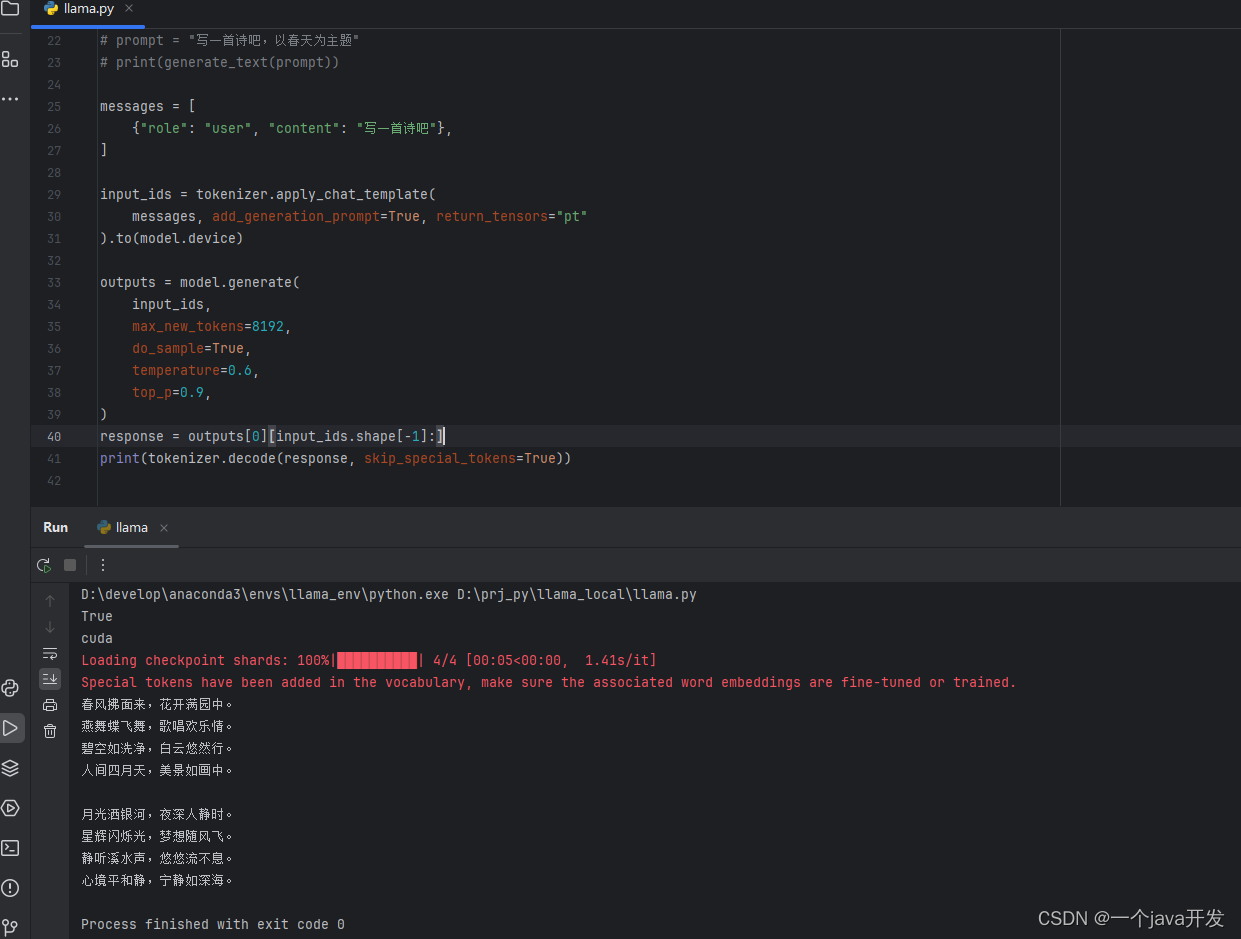Click the temperature=0.6 line

click(x=195, y=370)
